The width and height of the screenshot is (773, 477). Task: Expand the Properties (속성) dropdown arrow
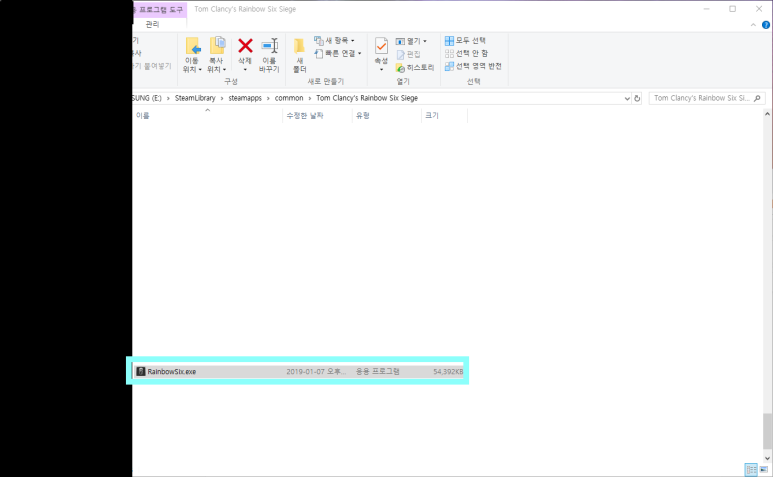[x=381, y=70]
